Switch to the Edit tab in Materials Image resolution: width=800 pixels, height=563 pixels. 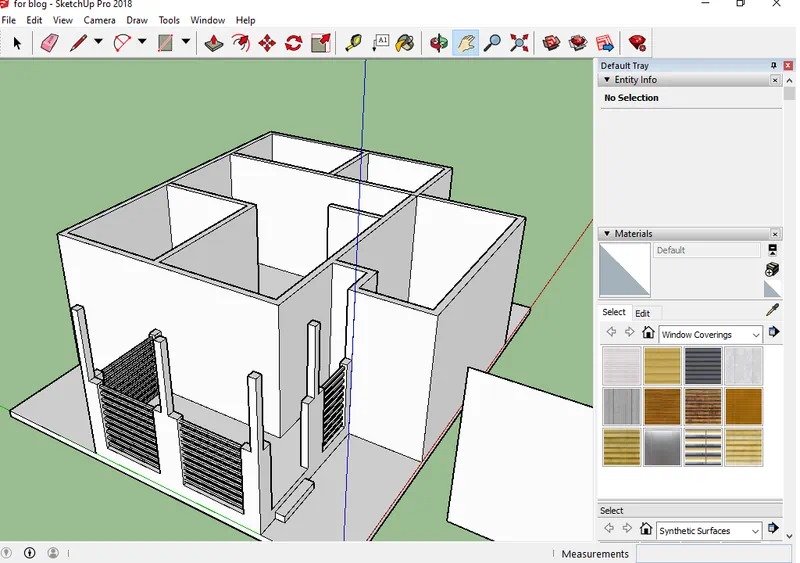click(x=642, y=313)
